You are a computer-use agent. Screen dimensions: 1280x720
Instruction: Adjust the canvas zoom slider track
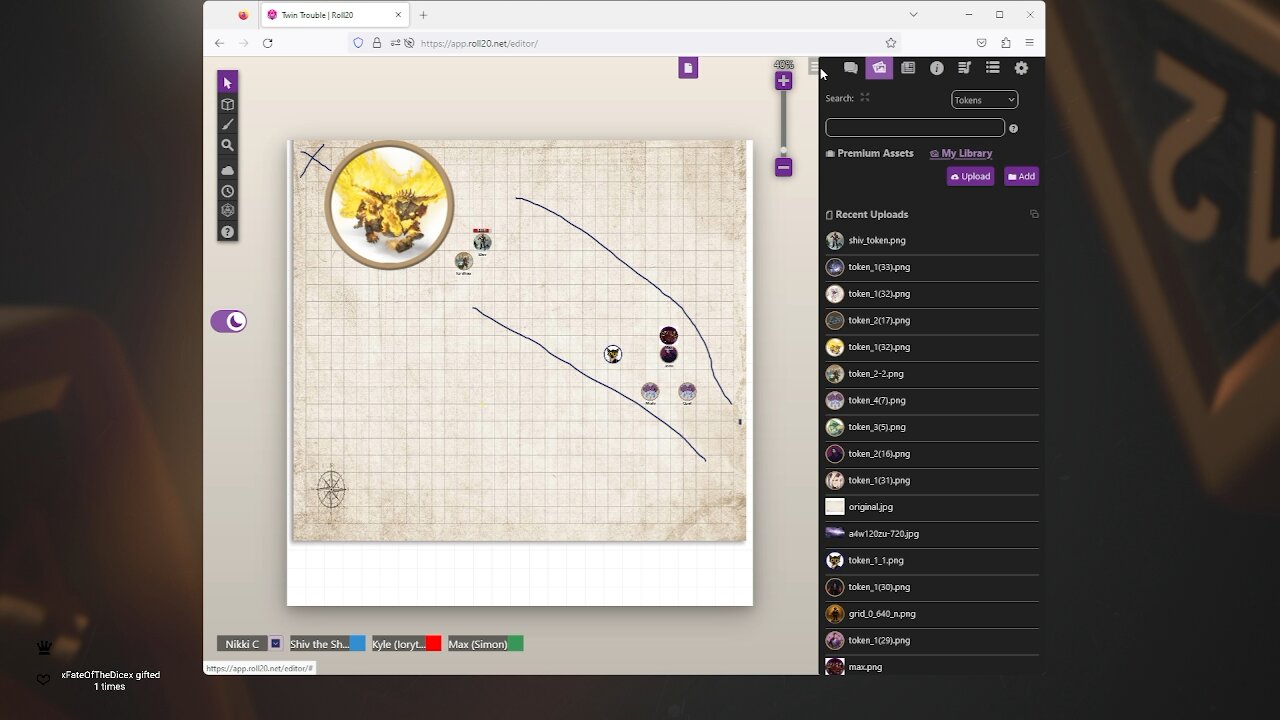[x=783, y=124]
